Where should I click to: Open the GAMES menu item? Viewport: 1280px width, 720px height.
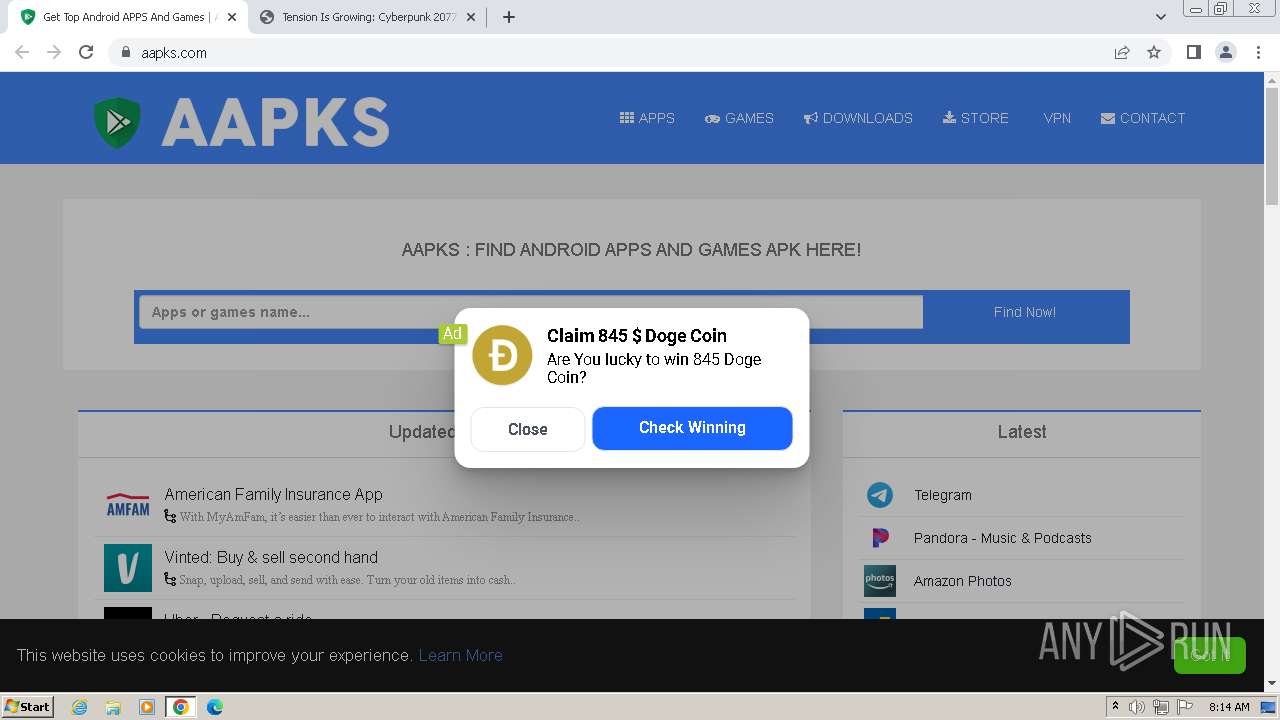tap(739, 118)
